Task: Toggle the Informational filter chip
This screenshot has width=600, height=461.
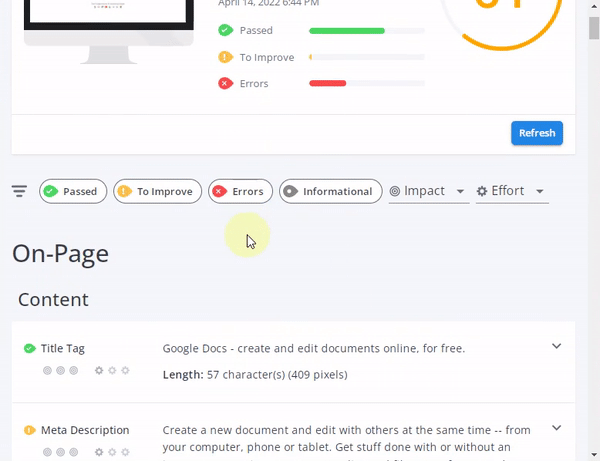Action: coord(331,191)
